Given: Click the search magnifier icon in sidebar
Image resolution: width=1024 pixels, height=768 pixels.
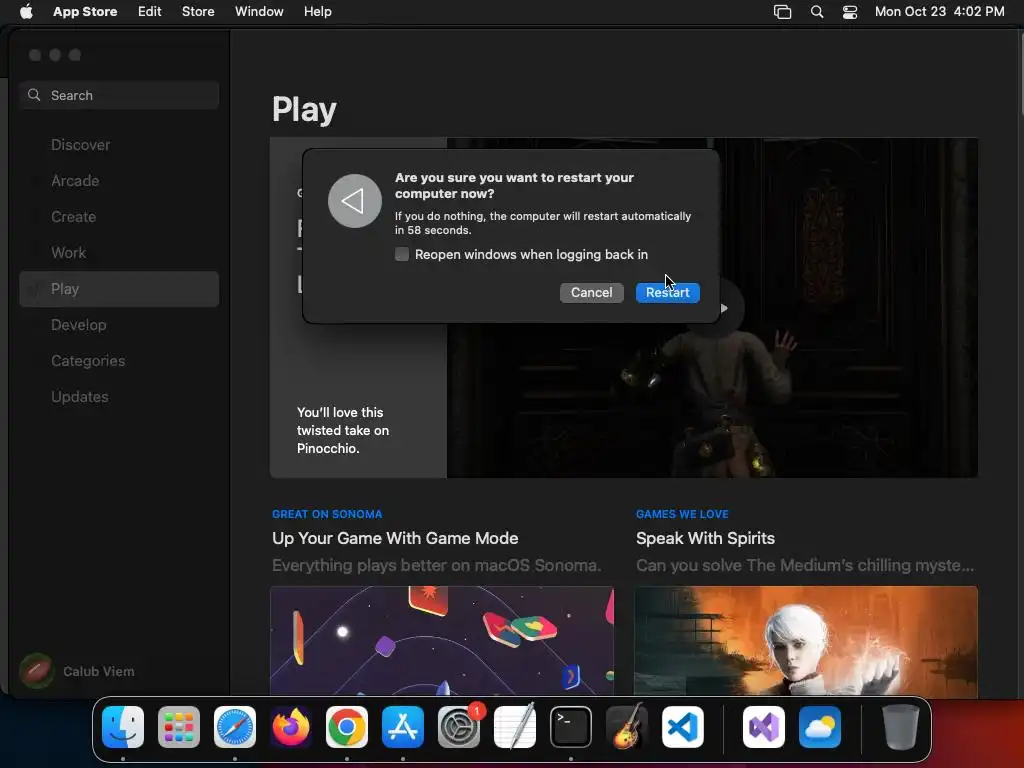Looking at the screenshot, I should 34,95.
